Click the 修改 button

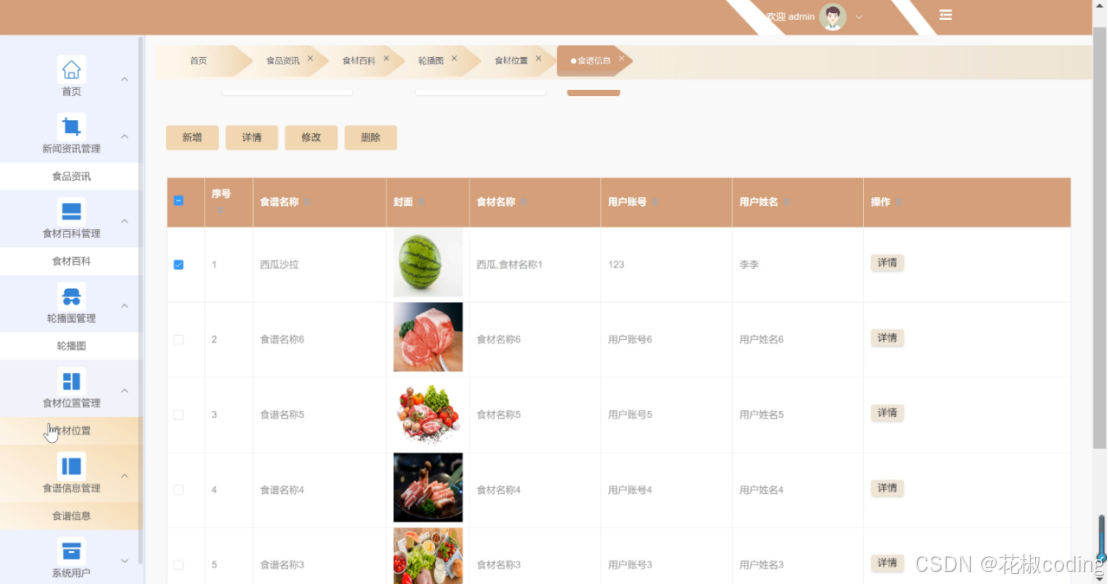[311, 138]
